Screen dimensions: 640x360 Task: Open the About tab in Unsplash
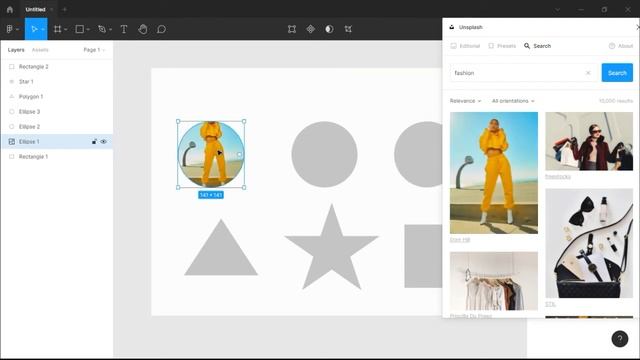click(x=620, y=46)
